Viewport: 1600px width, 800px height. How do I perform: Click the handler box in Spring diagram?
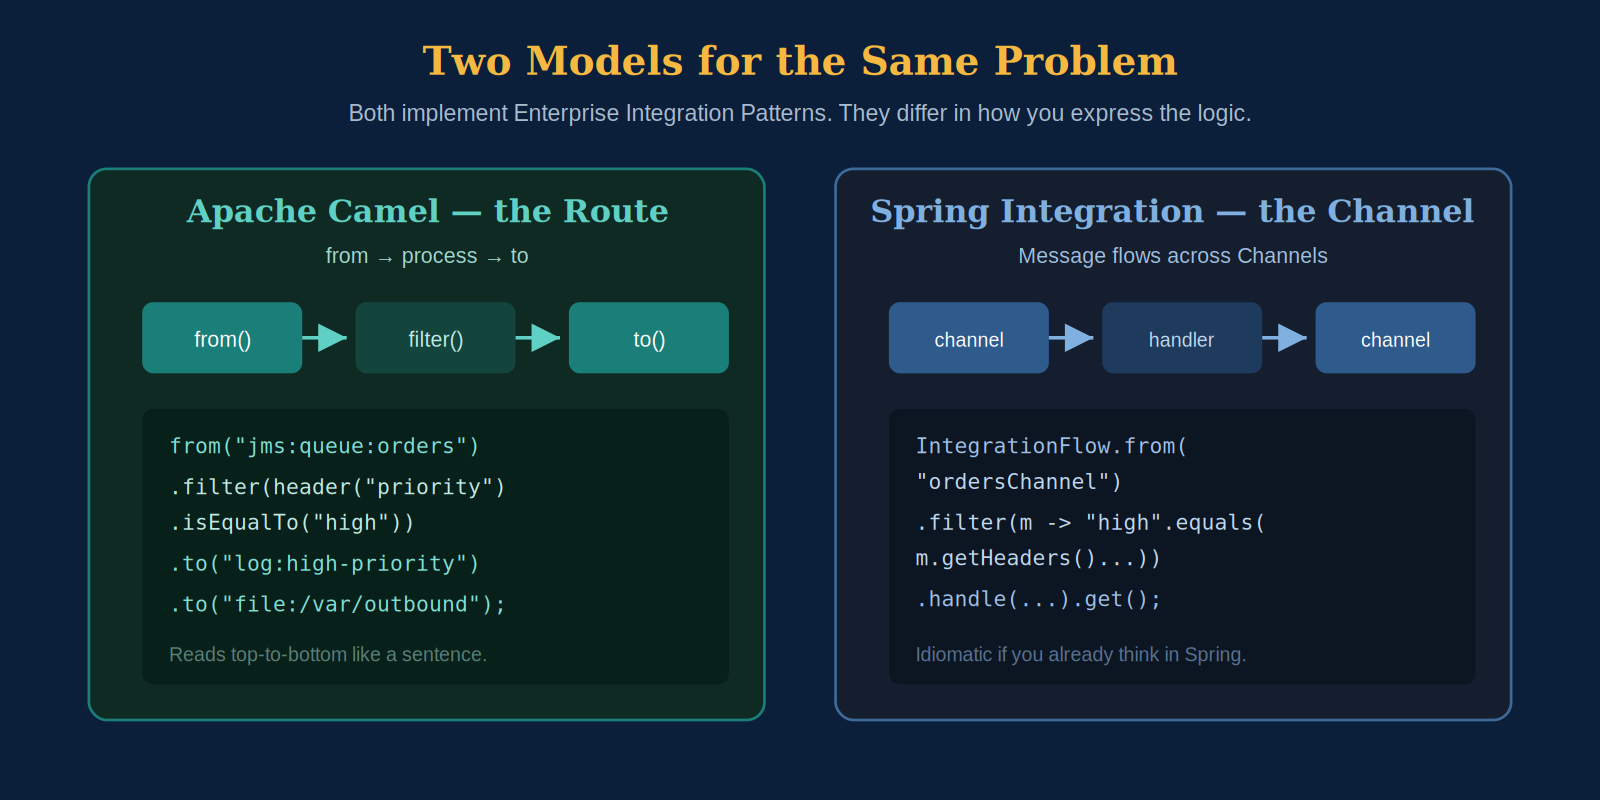click(1182, 338)
